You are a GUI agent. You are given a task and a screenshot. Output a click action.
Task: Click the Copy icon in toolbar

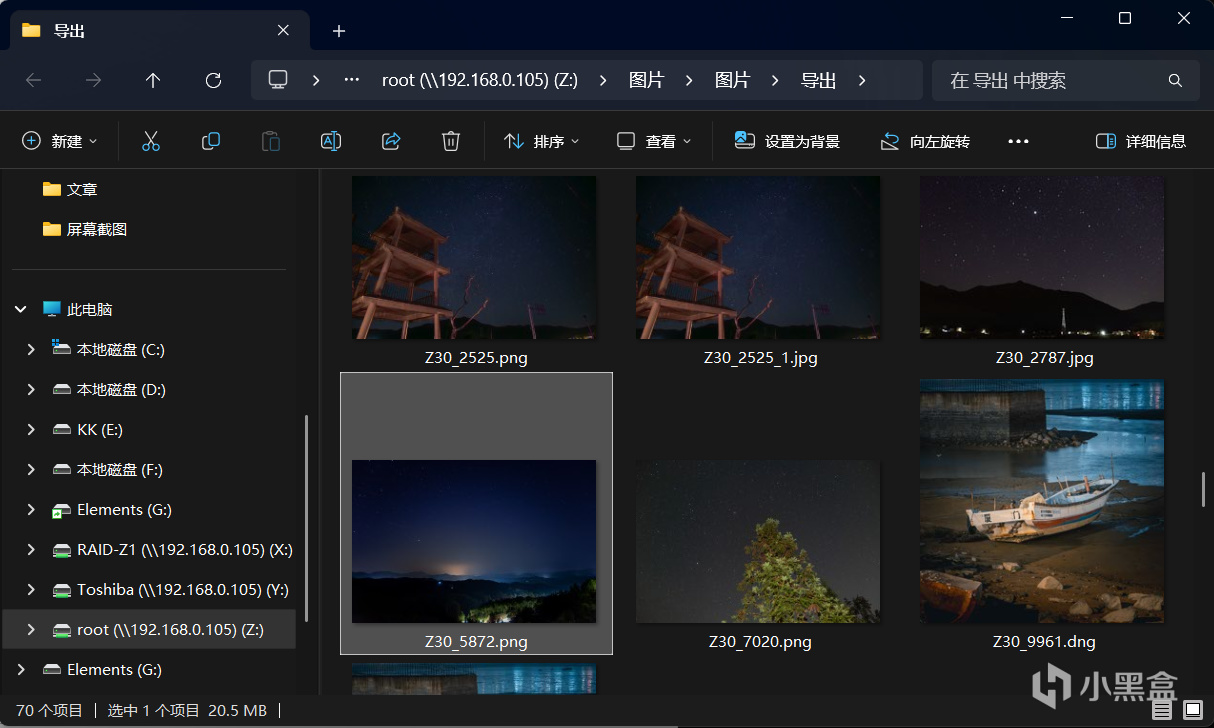point(211,141)
